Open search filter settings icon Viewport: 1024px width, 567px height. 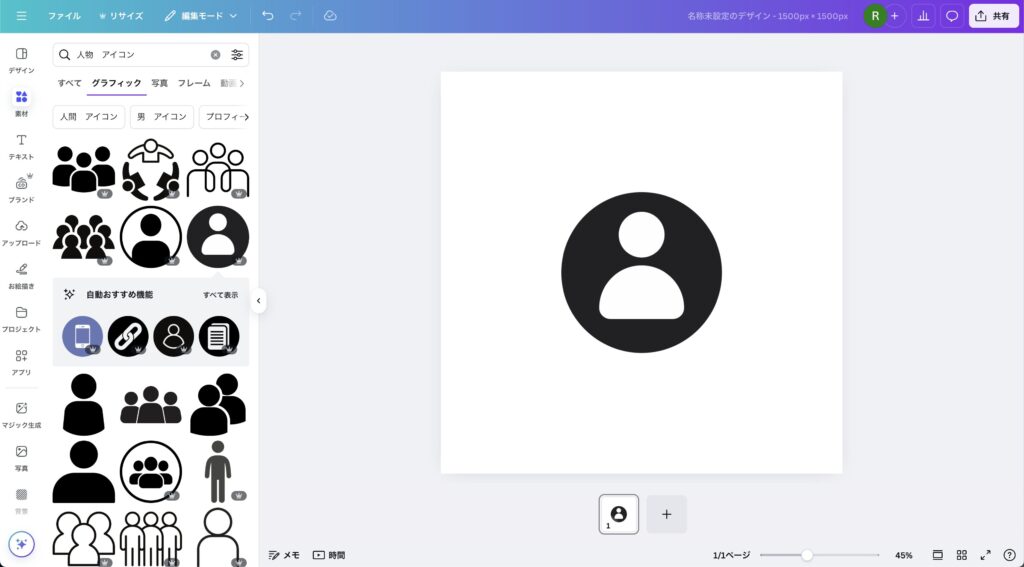tap(237, 55)
